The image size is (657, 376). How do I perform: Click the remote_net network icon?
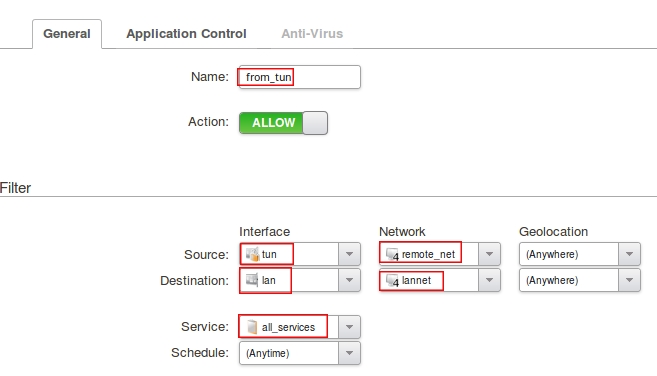point(392,254)
